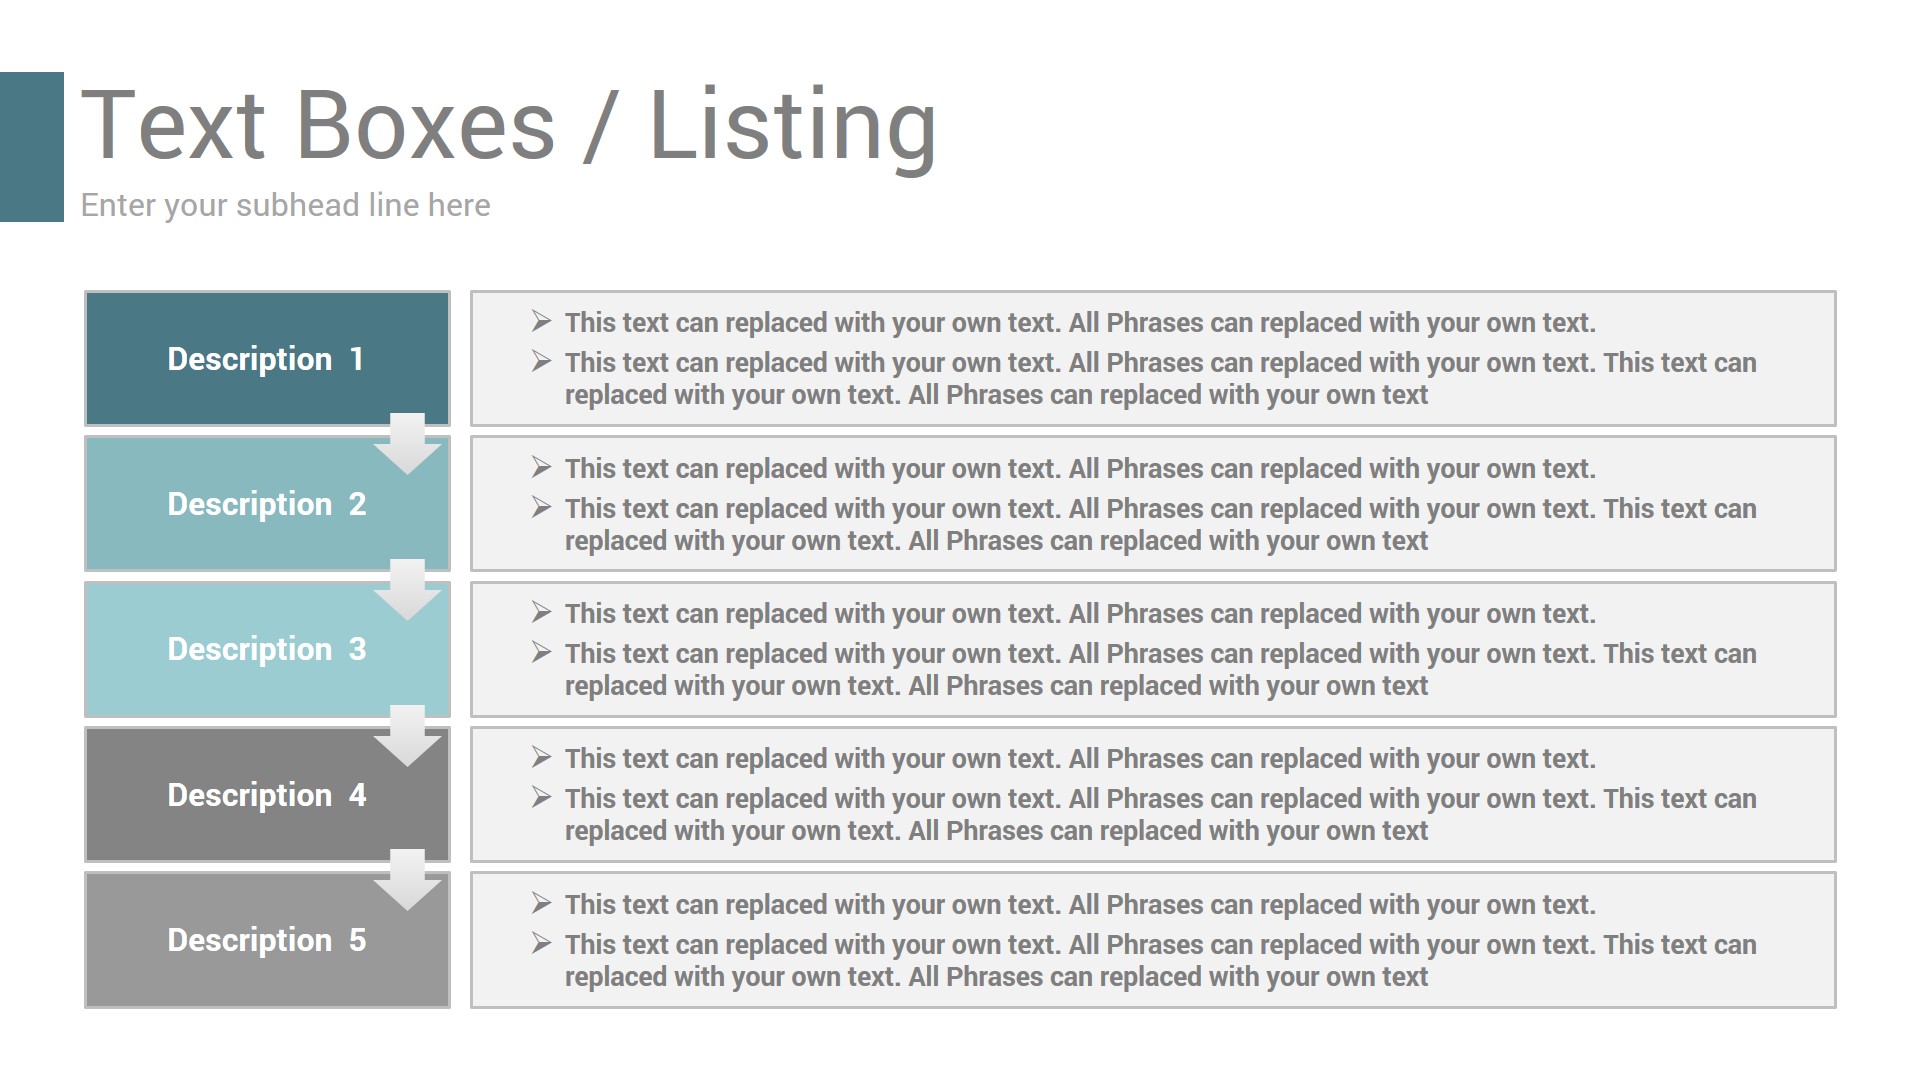Viewport: 1920px width, 1080px height.
Task: Click the teal accent bar beside the title
Action: pyautogui.click(x=31, y=146)
